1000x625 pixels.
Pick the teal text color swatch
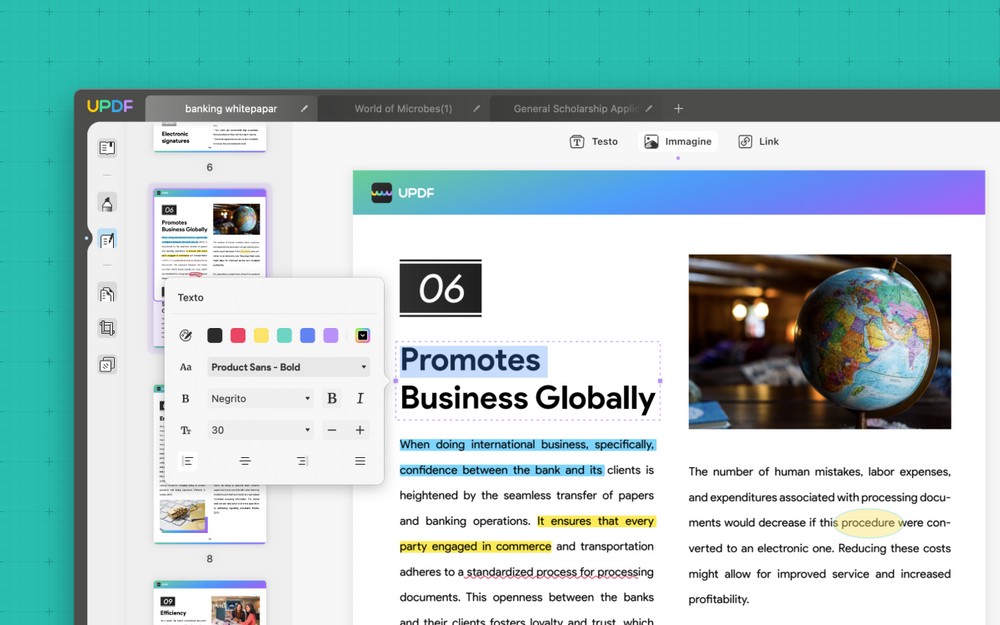284,335
